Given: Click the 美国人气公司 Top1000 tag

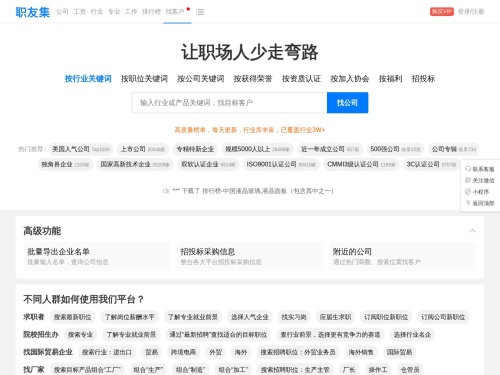Looking at the screenshot, I should click(81, 149).
